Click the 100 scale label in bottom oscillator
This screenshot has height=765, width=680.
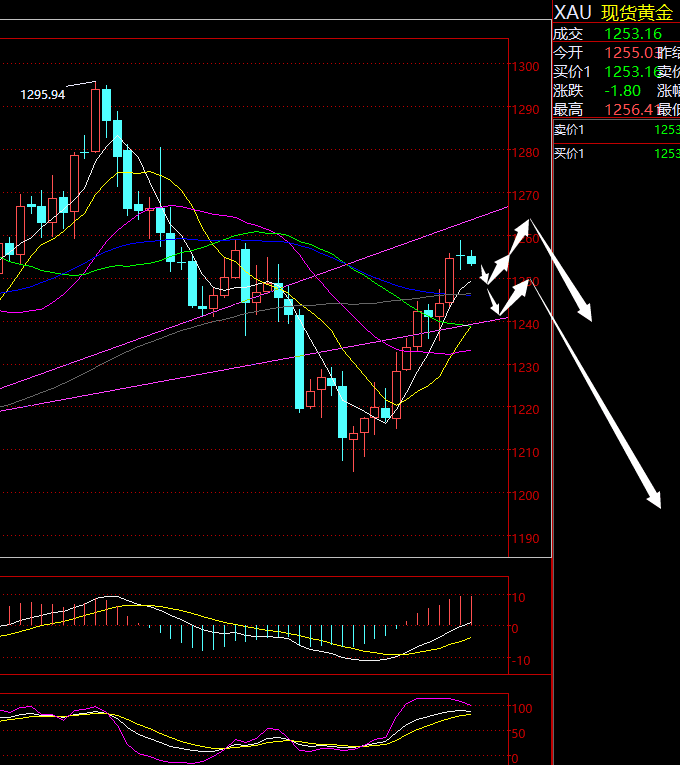522,708
